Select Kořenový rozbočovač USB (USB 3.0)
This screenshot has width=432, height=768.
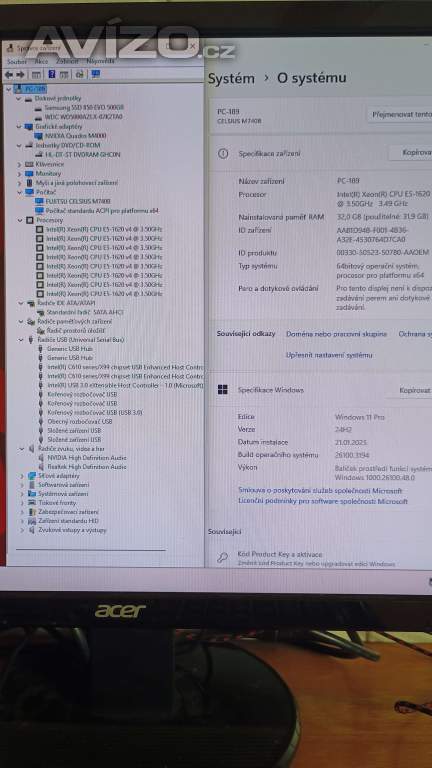[x=95, y=412]
